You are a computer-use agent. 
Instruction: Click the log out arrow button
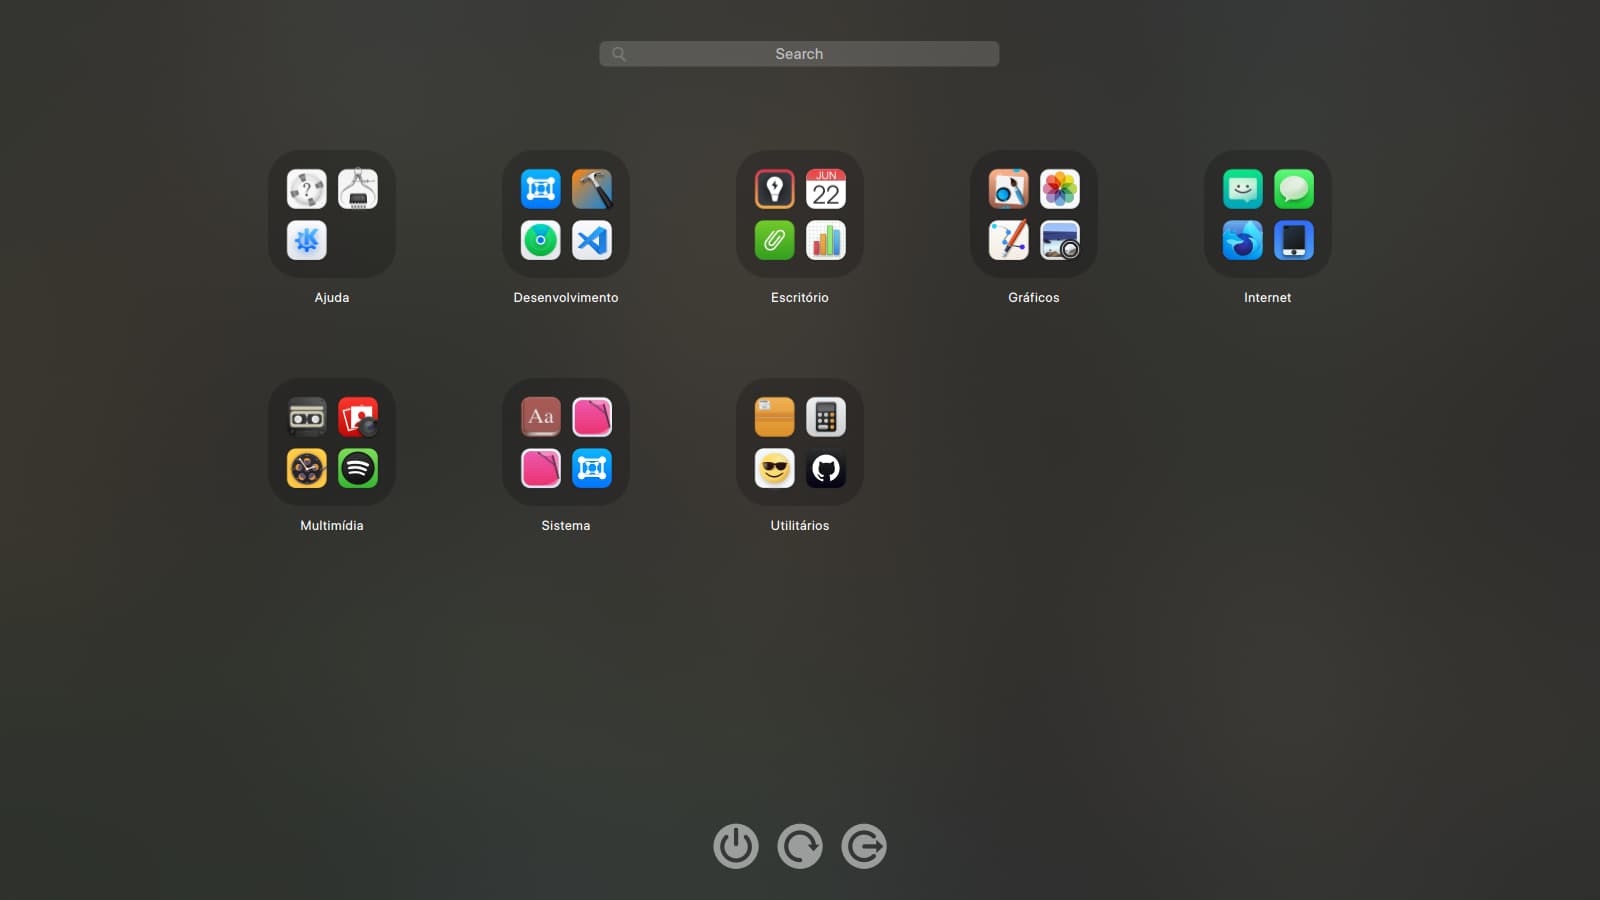tap(864, 846)
